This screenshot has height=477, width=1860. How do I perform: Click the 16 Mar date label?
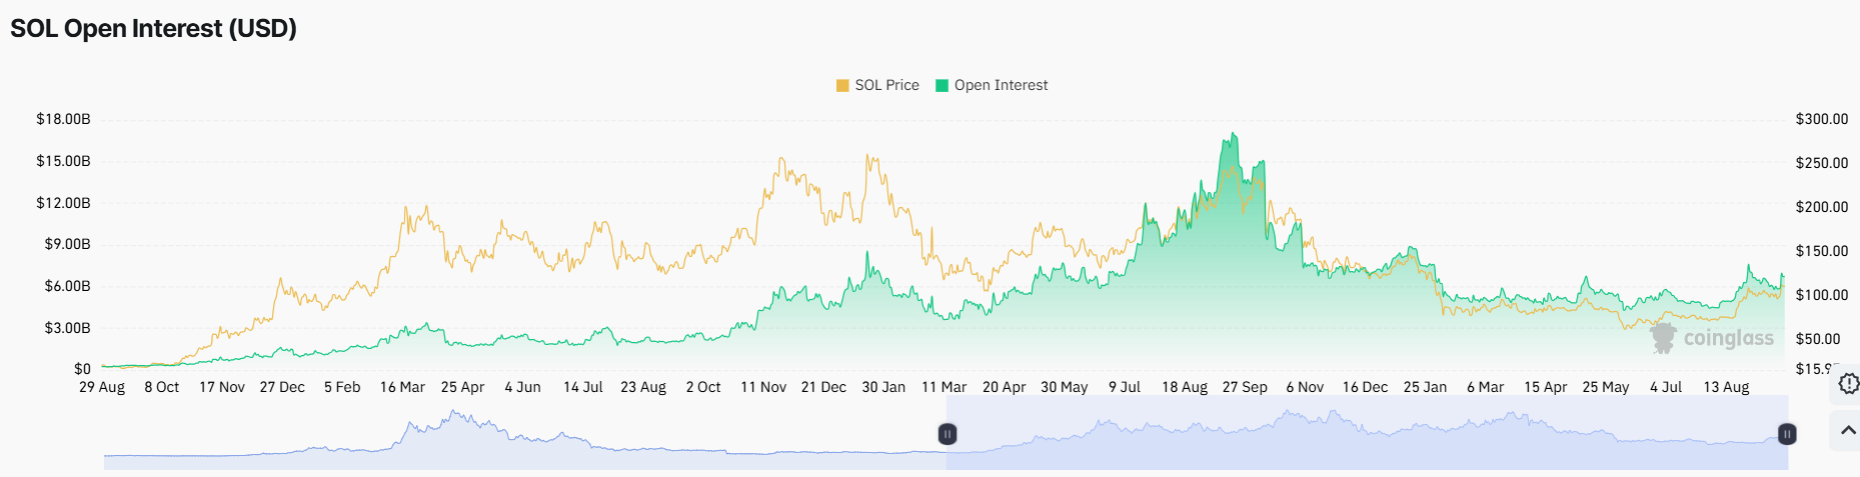402,387
